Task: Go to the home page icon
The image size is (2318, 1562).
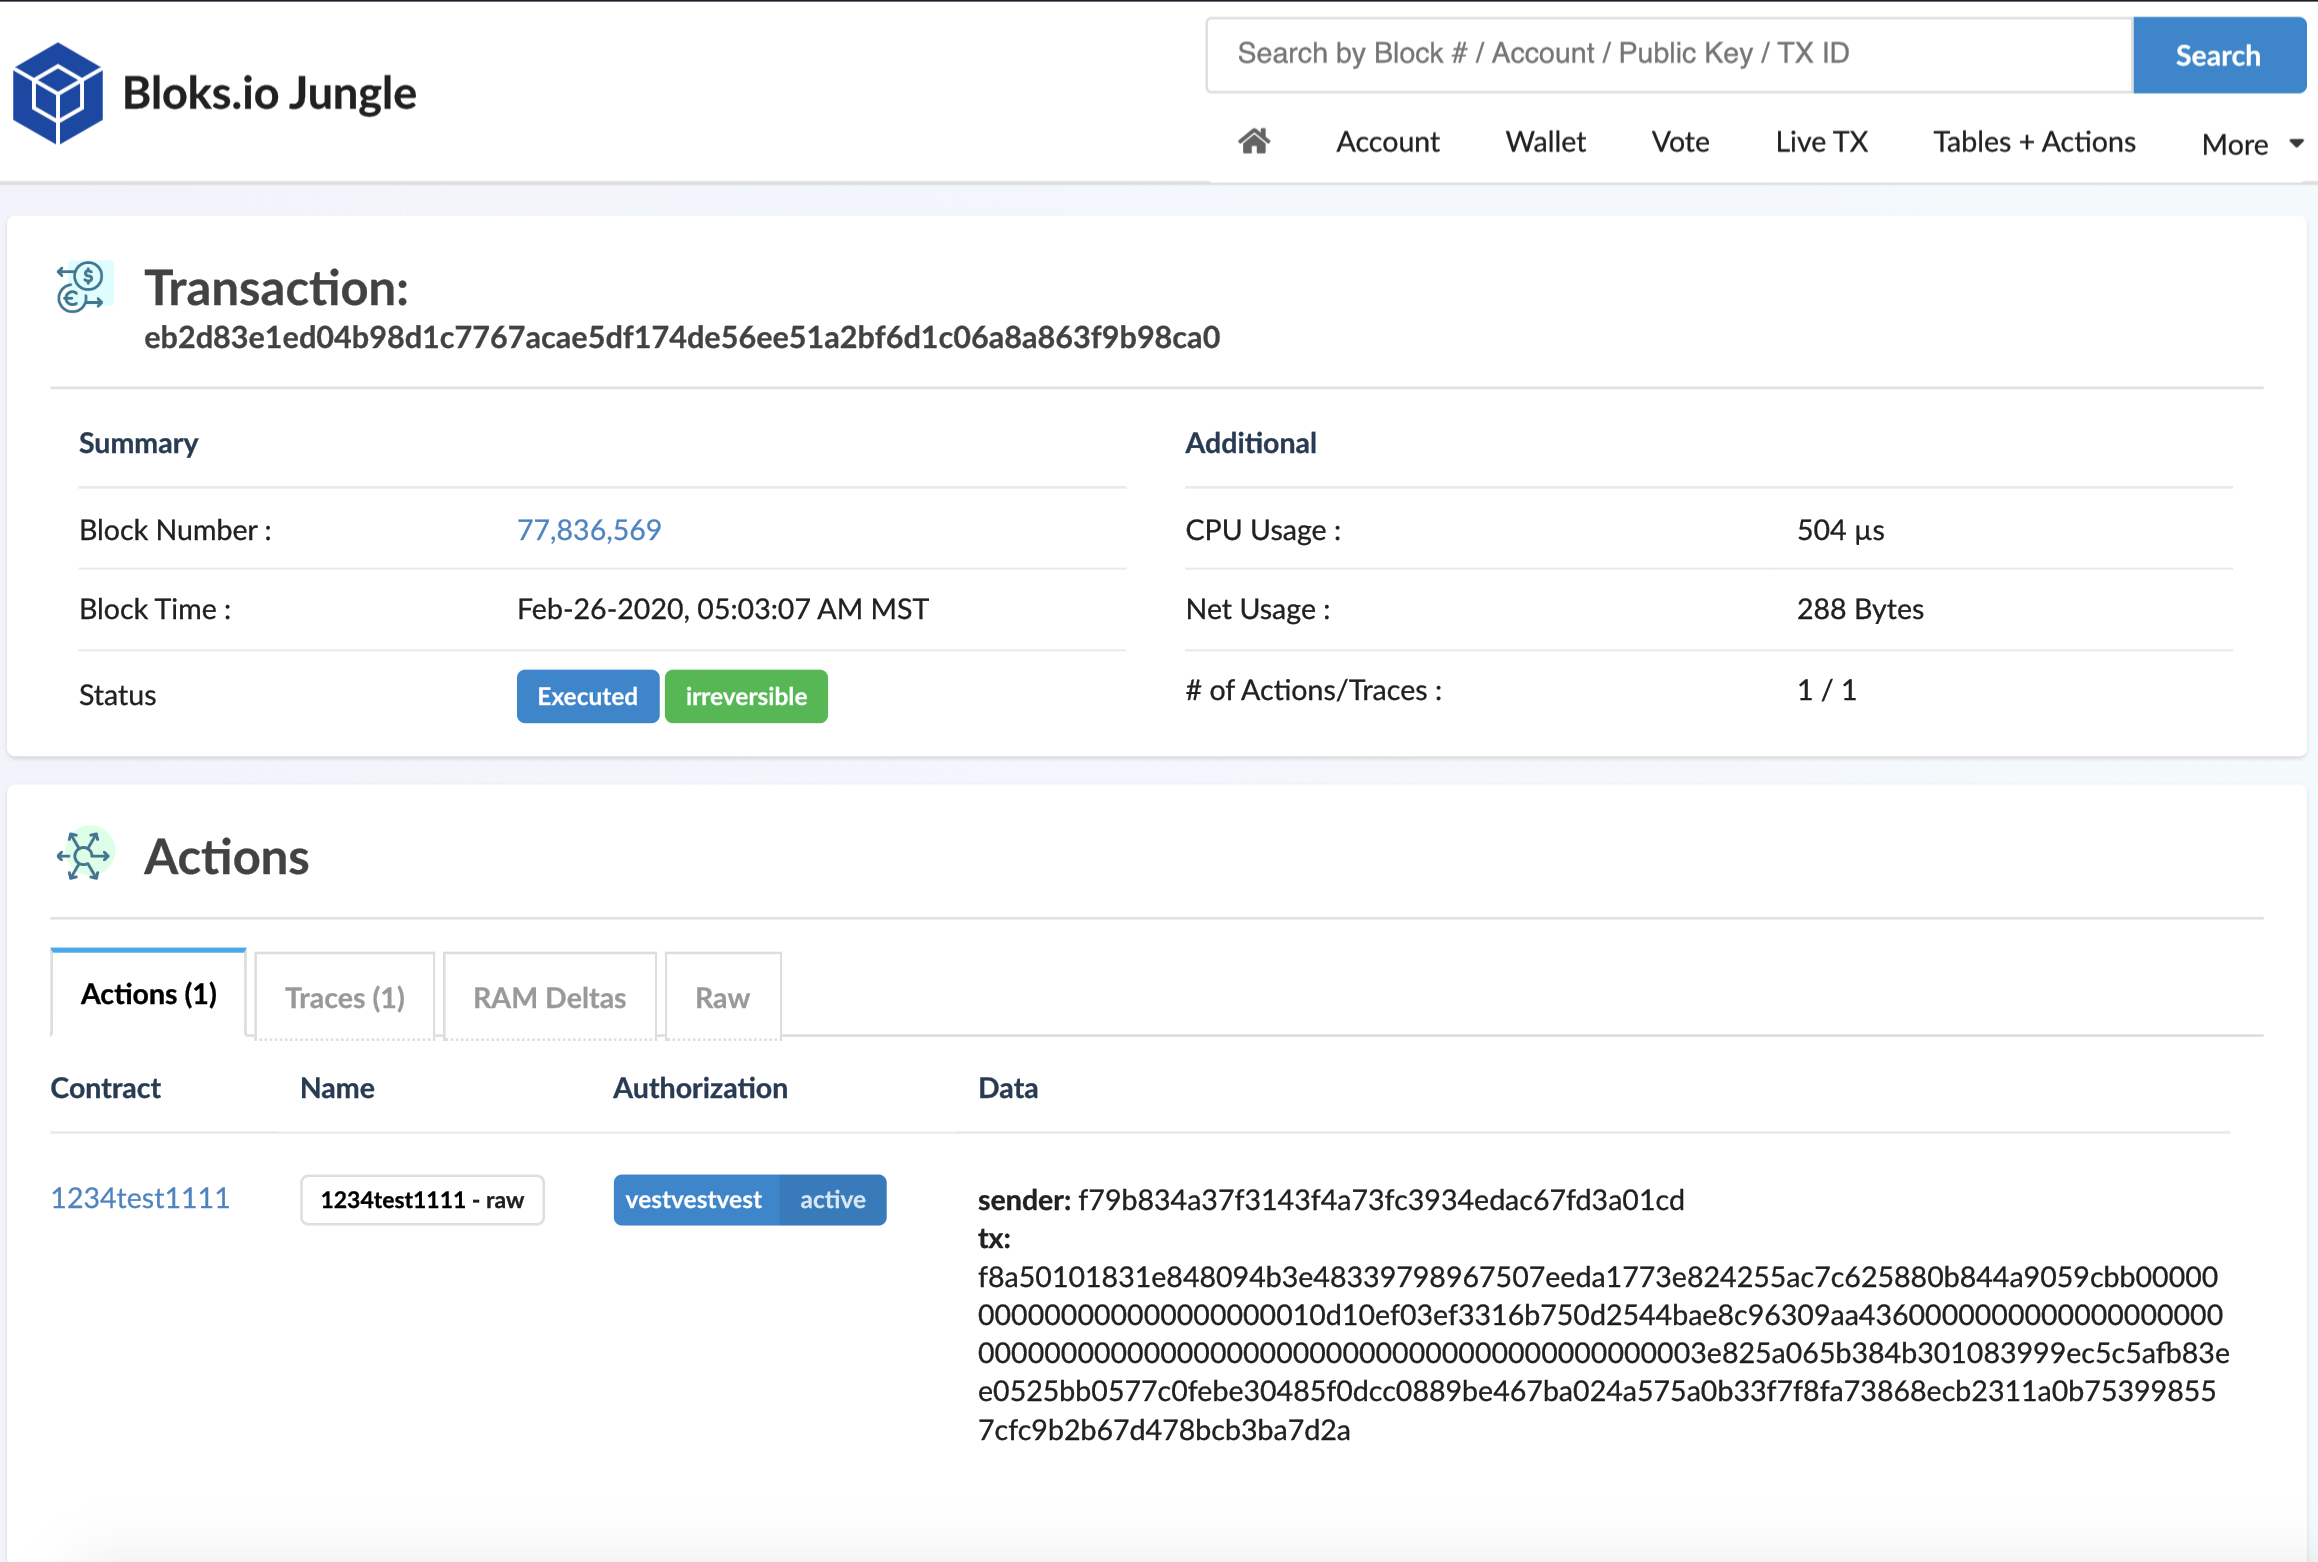Action: 1254,142
